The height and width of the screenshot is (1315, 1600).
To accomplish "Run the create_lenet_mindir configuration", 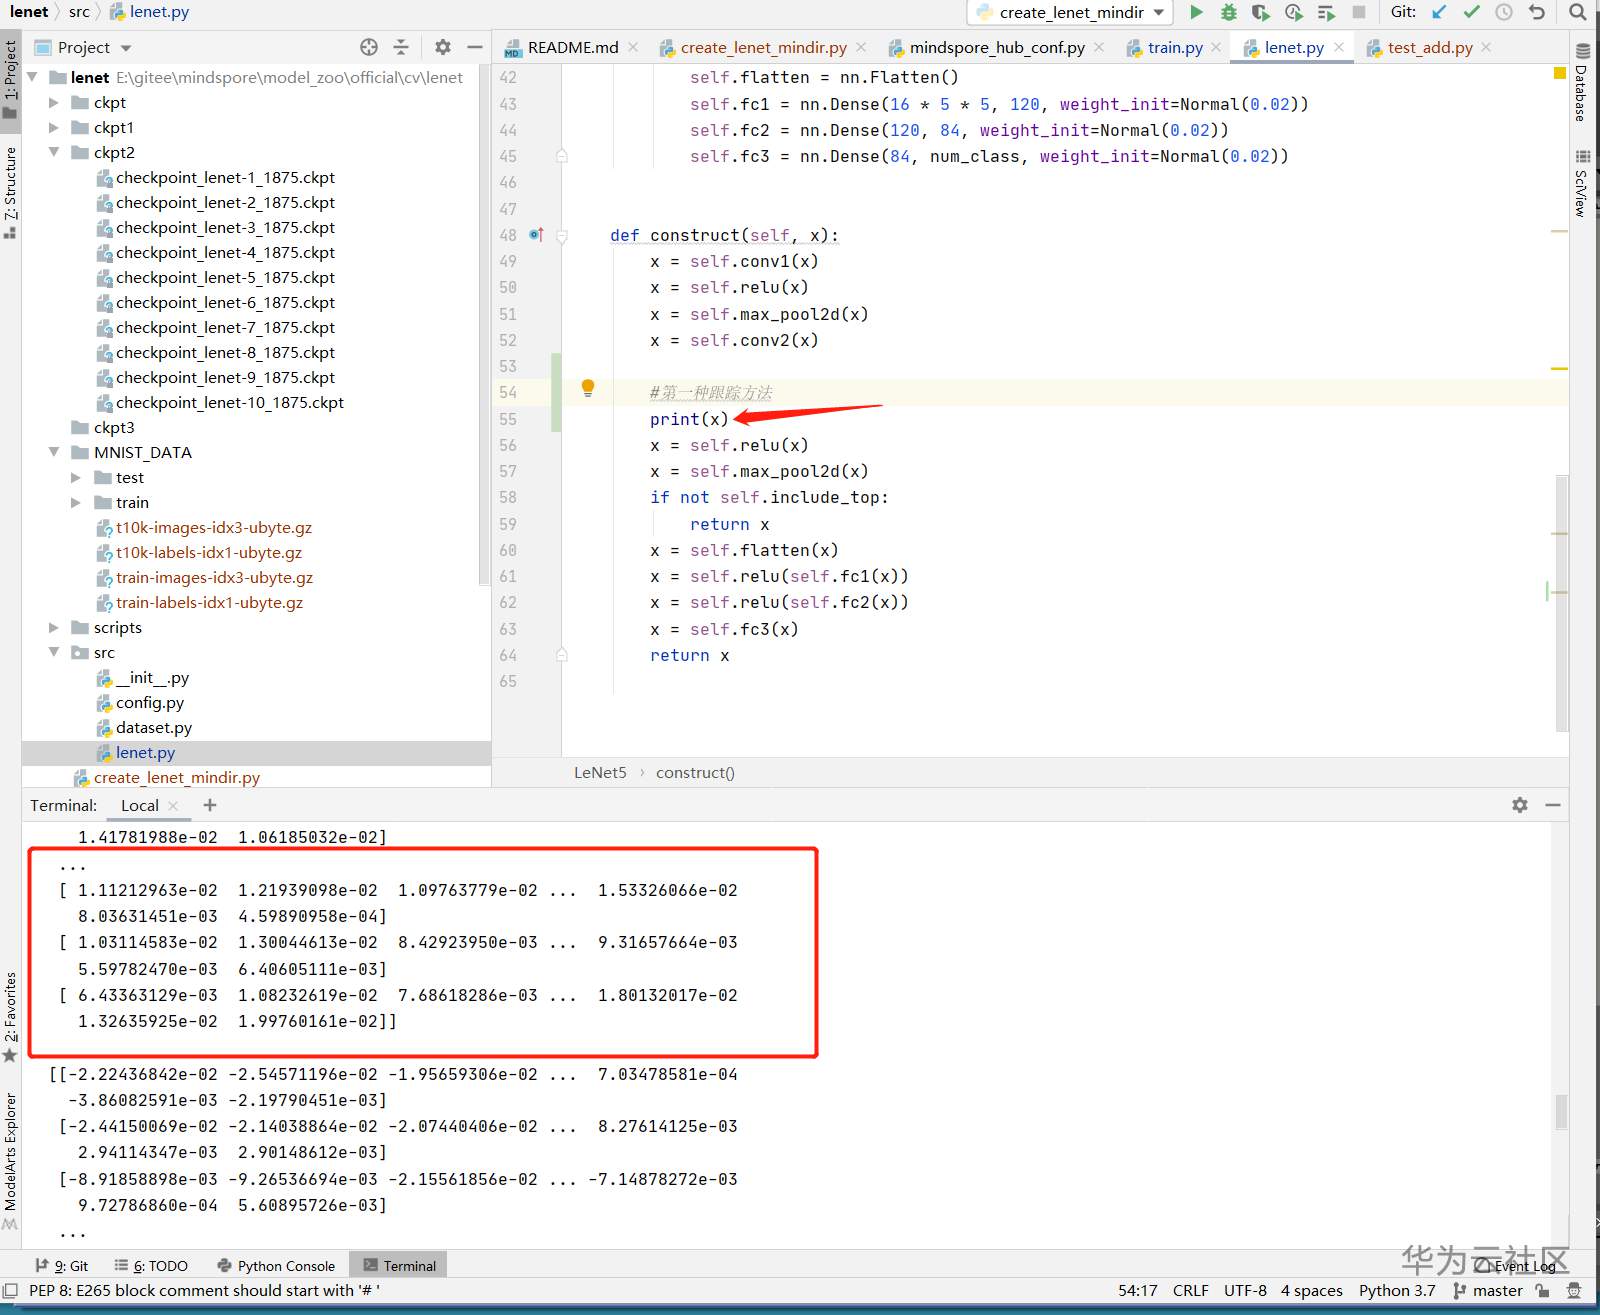I will click(1196, 12).
